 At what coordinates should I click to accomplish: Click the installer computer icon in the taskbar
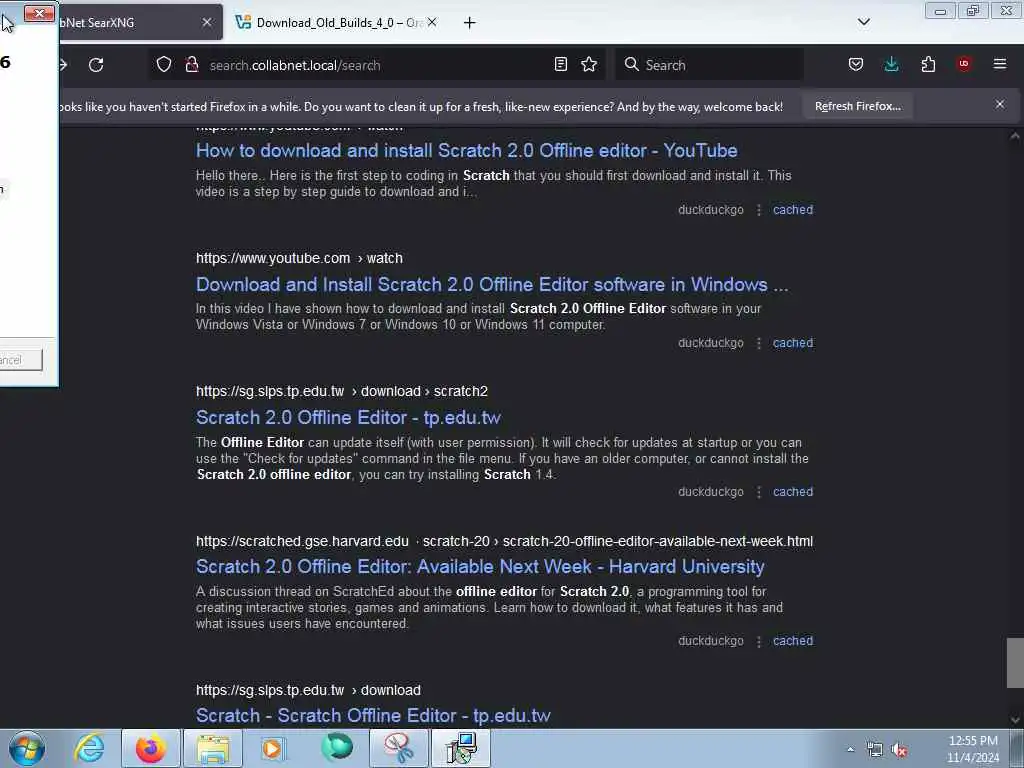pyautogui.click(x=461, y=748)
